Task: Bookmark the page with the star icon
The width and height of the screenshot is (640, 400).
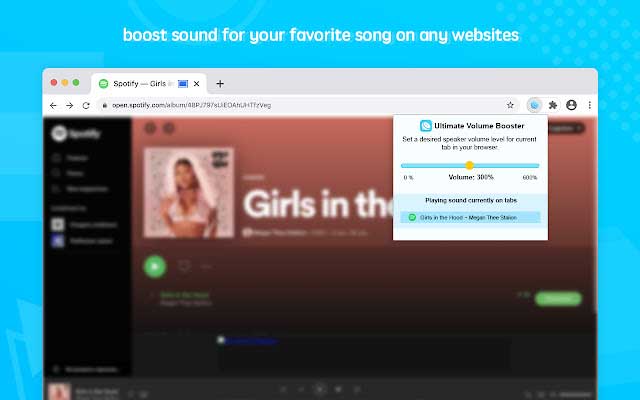Action: point(510,105)
